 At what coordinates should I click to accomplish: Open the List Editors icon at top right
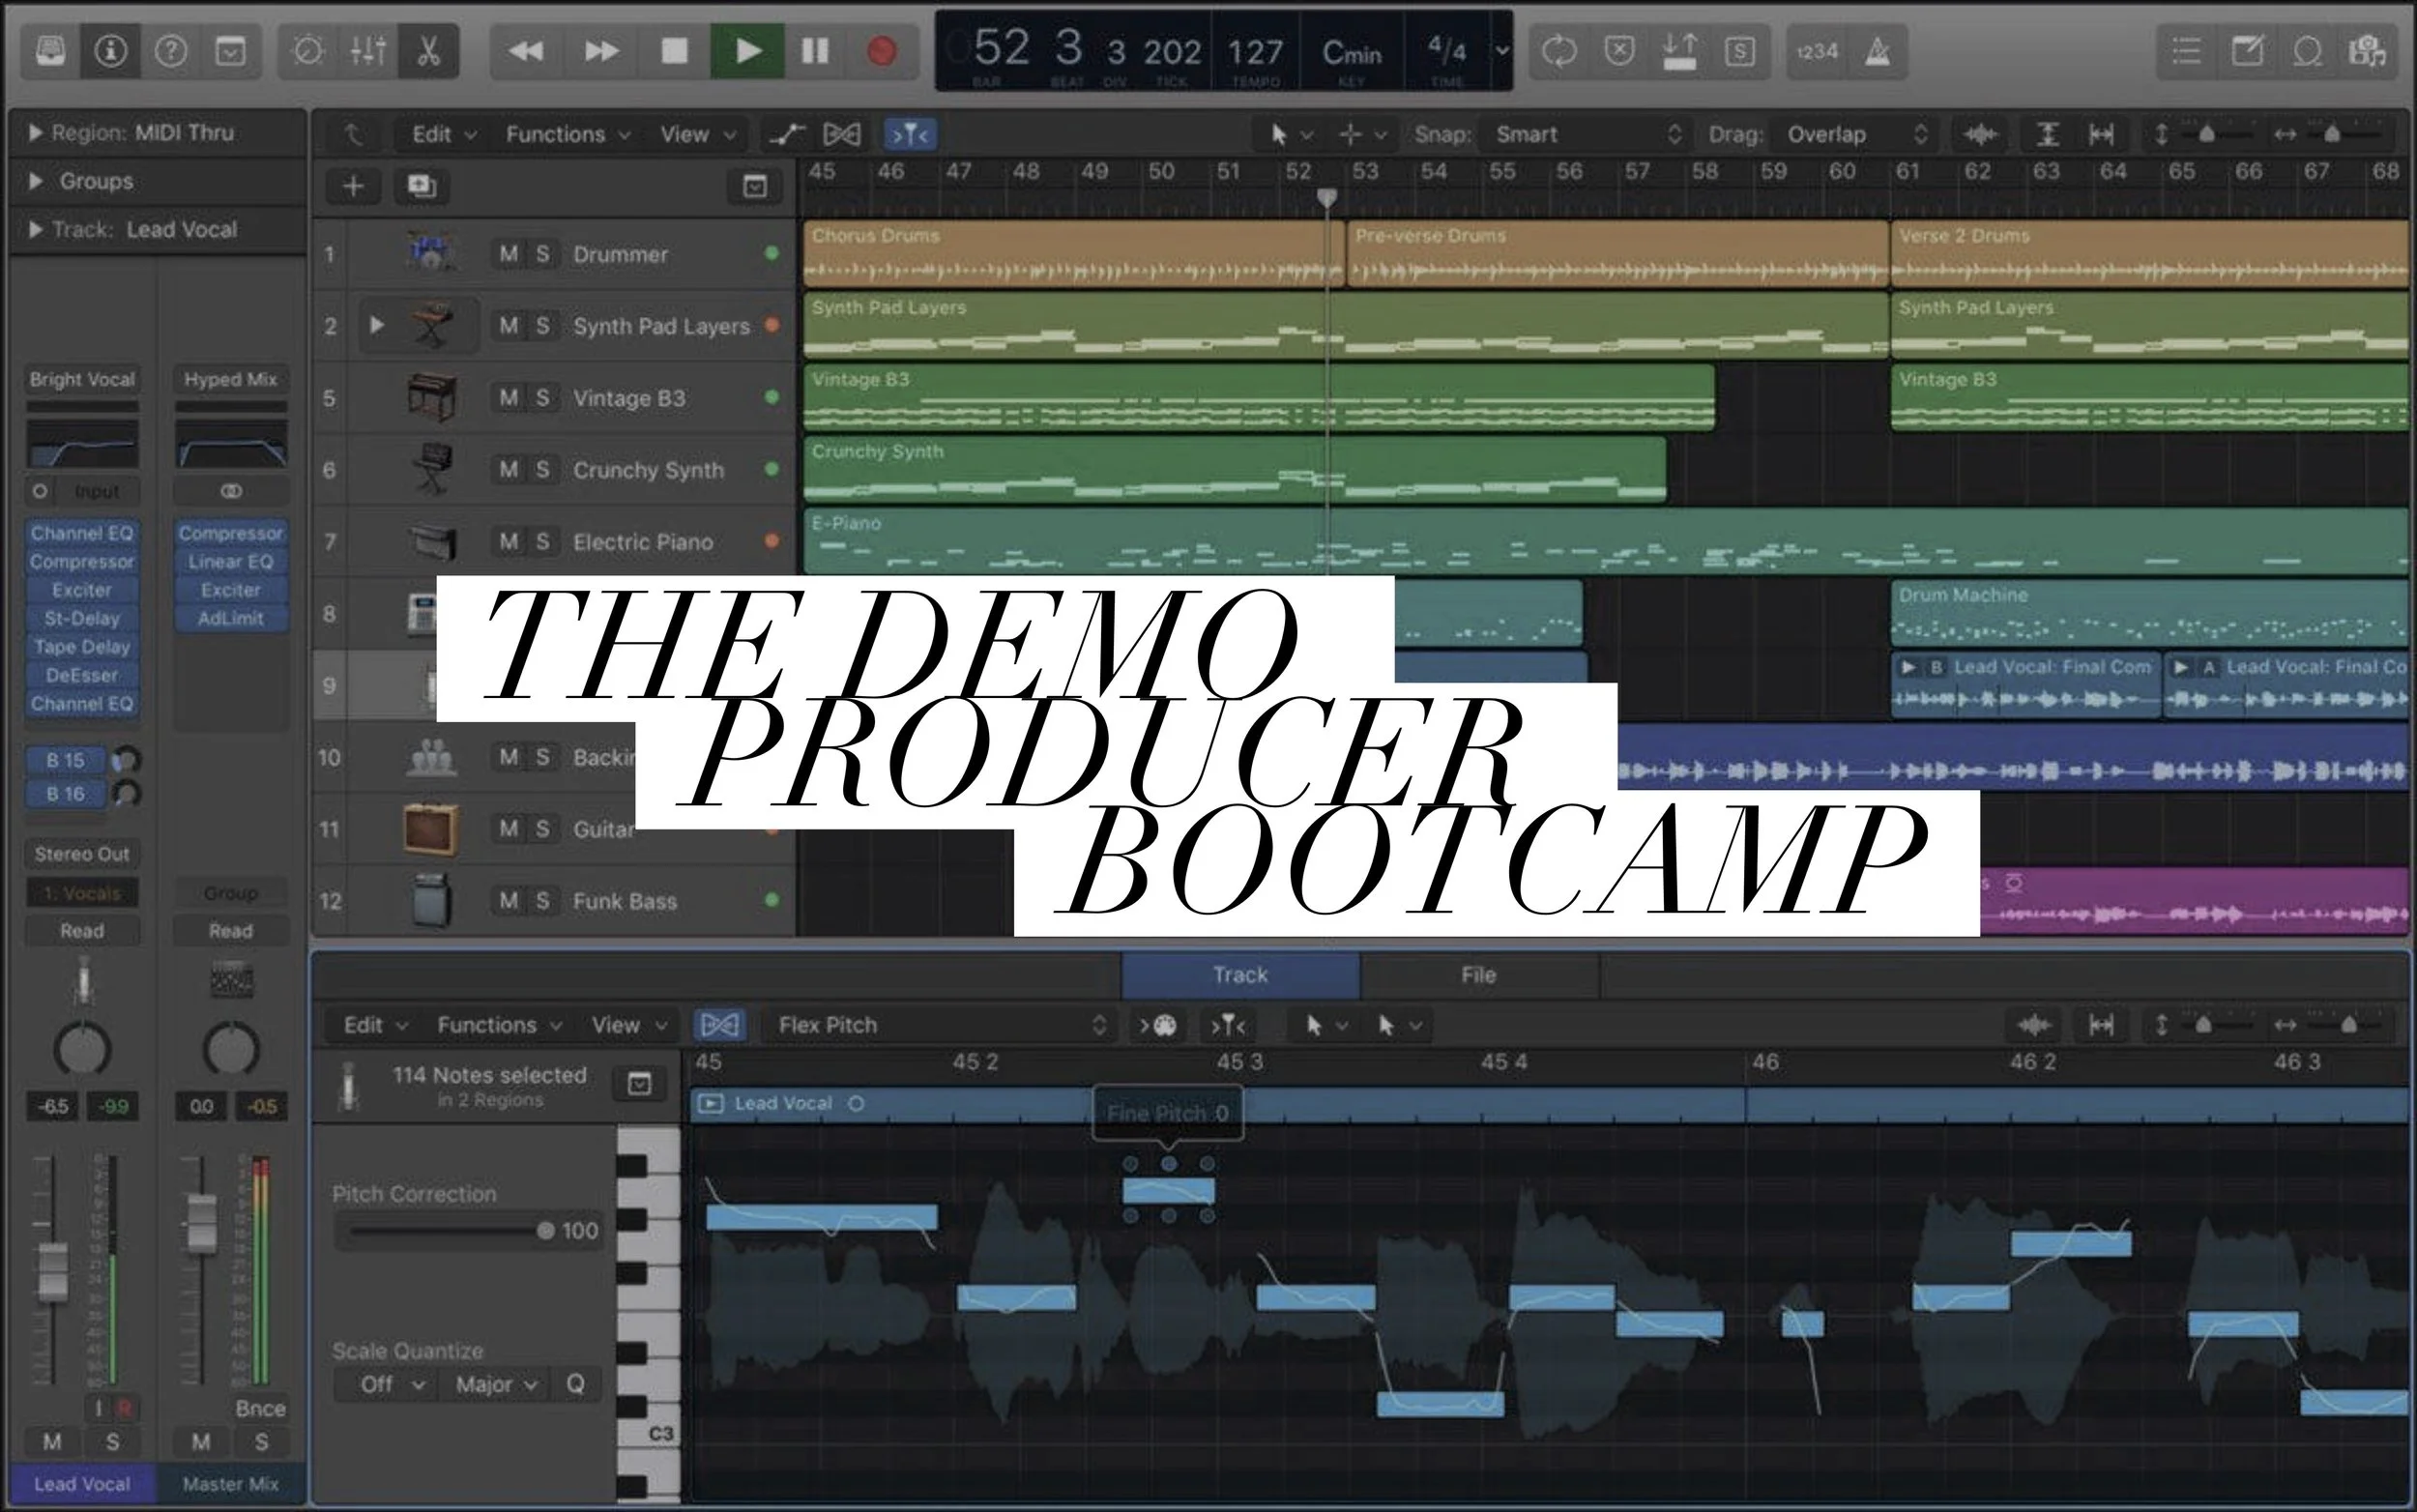[2185, 51]
